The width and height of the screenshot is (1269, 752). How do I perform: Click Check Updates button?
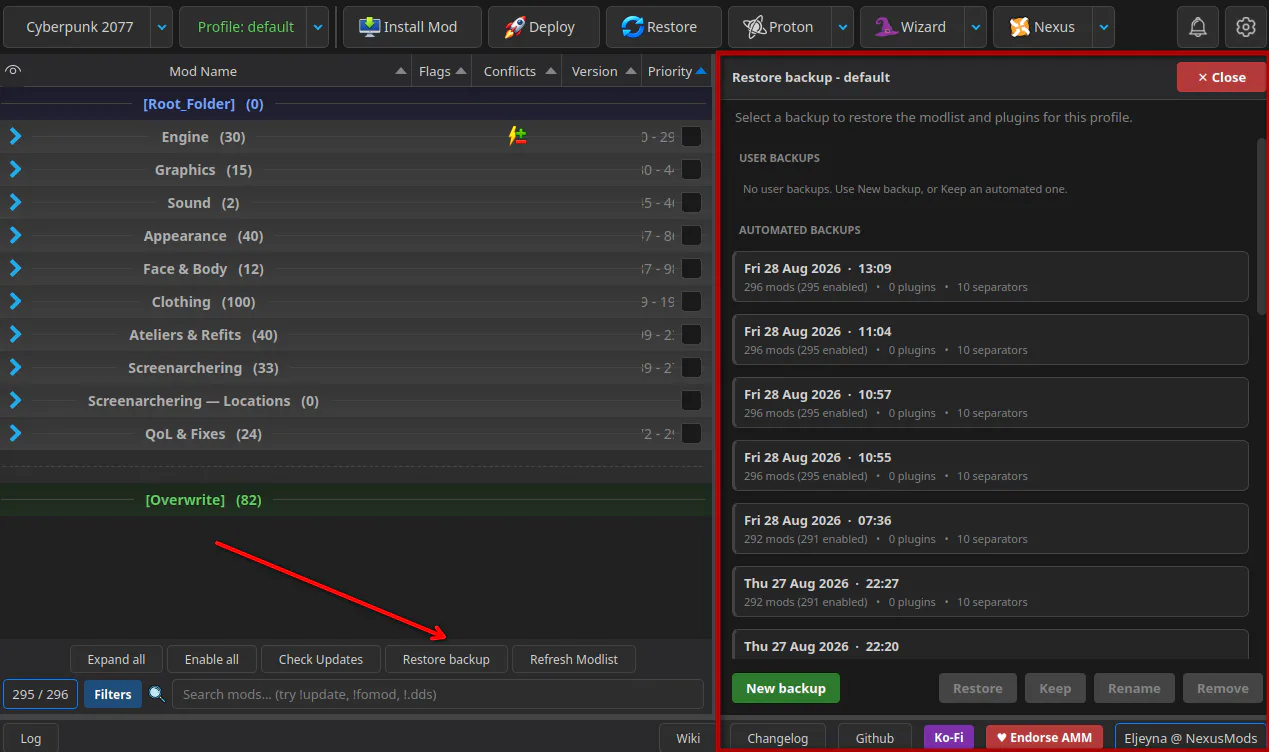[320, 659]
